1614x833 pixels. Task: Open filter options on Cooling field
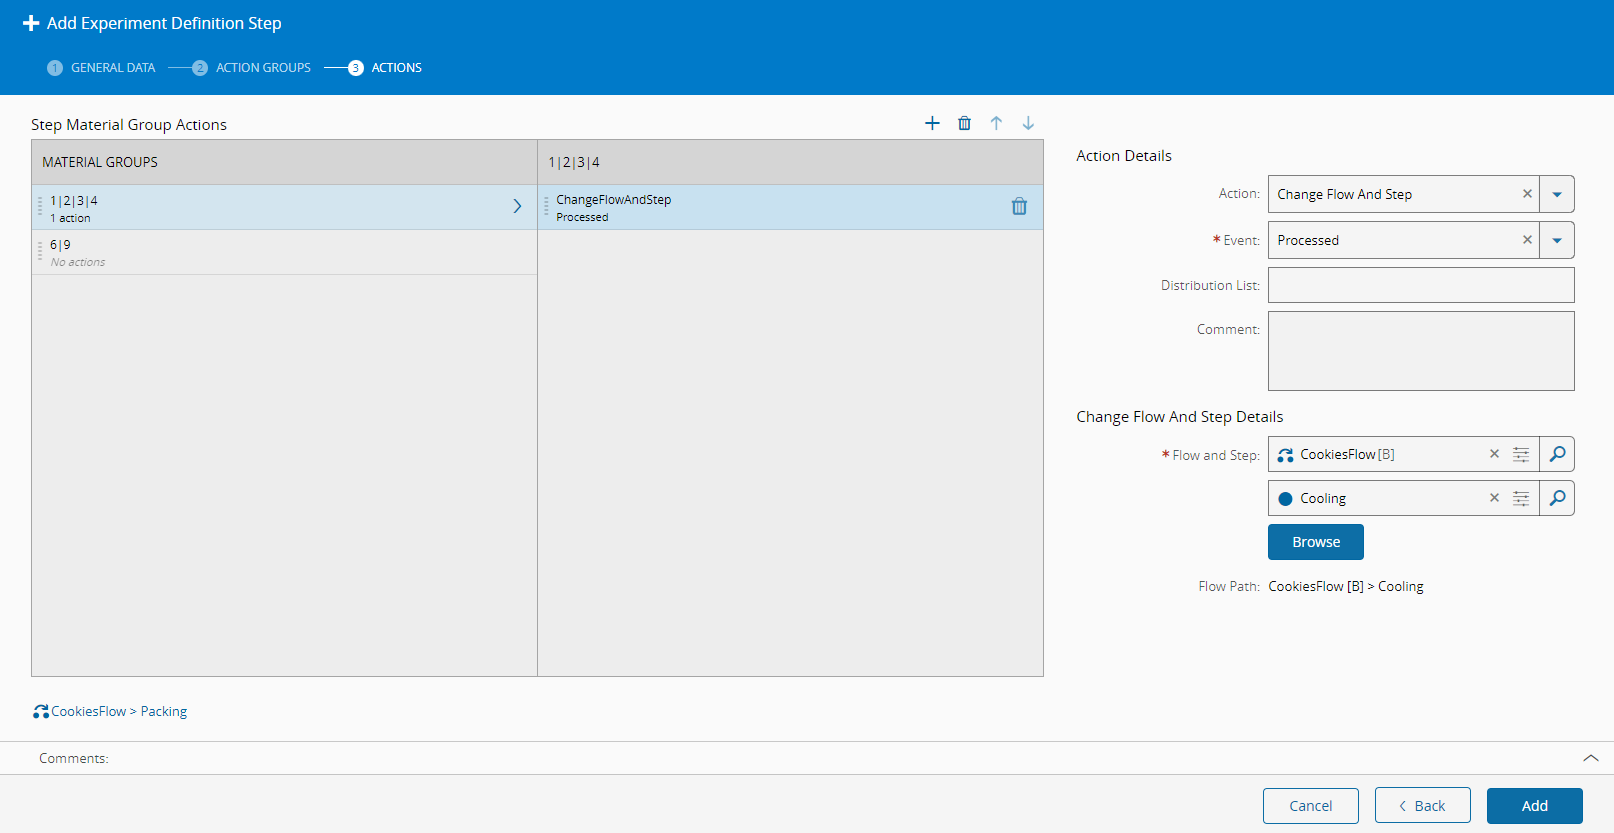click(x=1521, y=498)
